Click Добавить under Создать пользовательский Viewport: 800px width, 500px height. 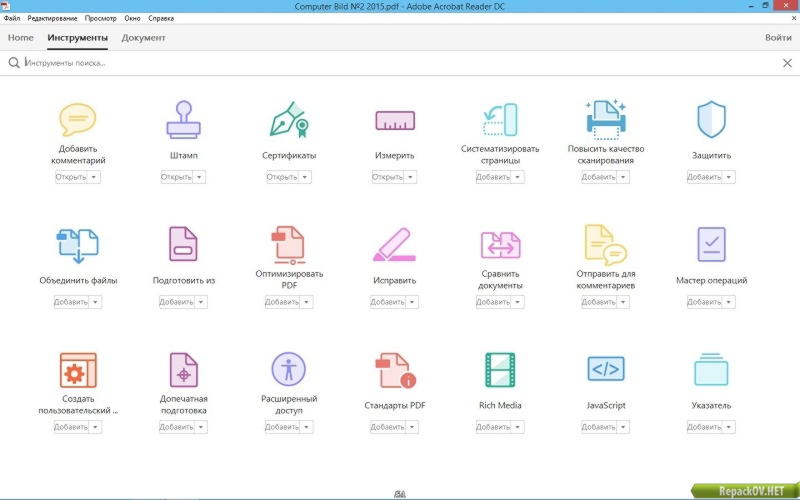coord(71,427)
